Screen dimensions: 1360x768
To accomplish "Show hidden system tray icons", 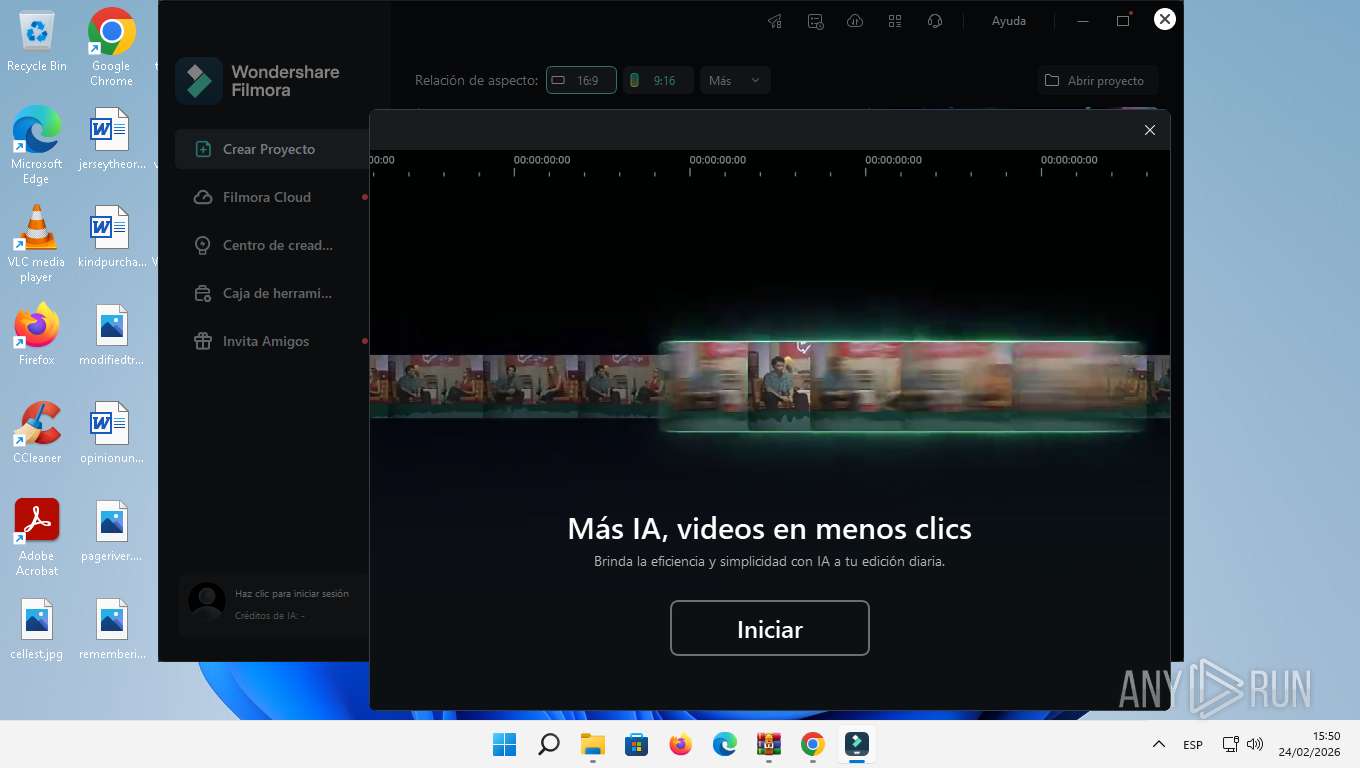I will tap(1159, 744).
